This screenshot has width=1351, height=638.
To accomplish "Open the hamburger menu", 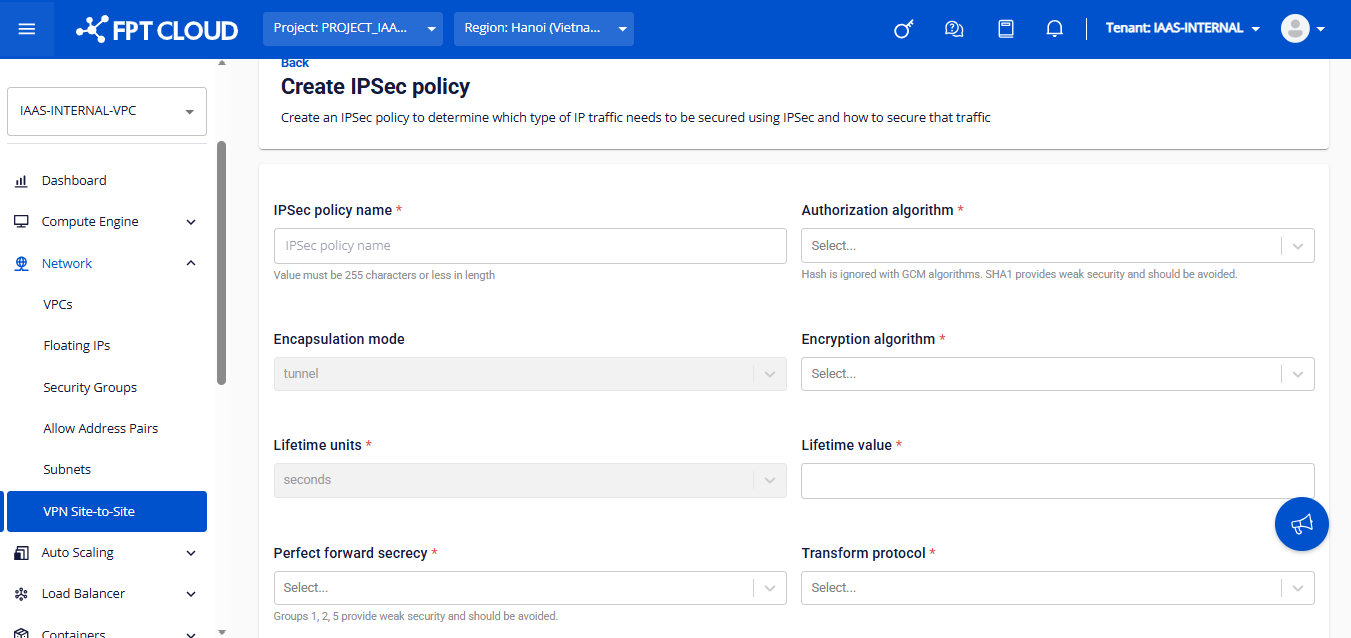I will (x=27, y=29).
